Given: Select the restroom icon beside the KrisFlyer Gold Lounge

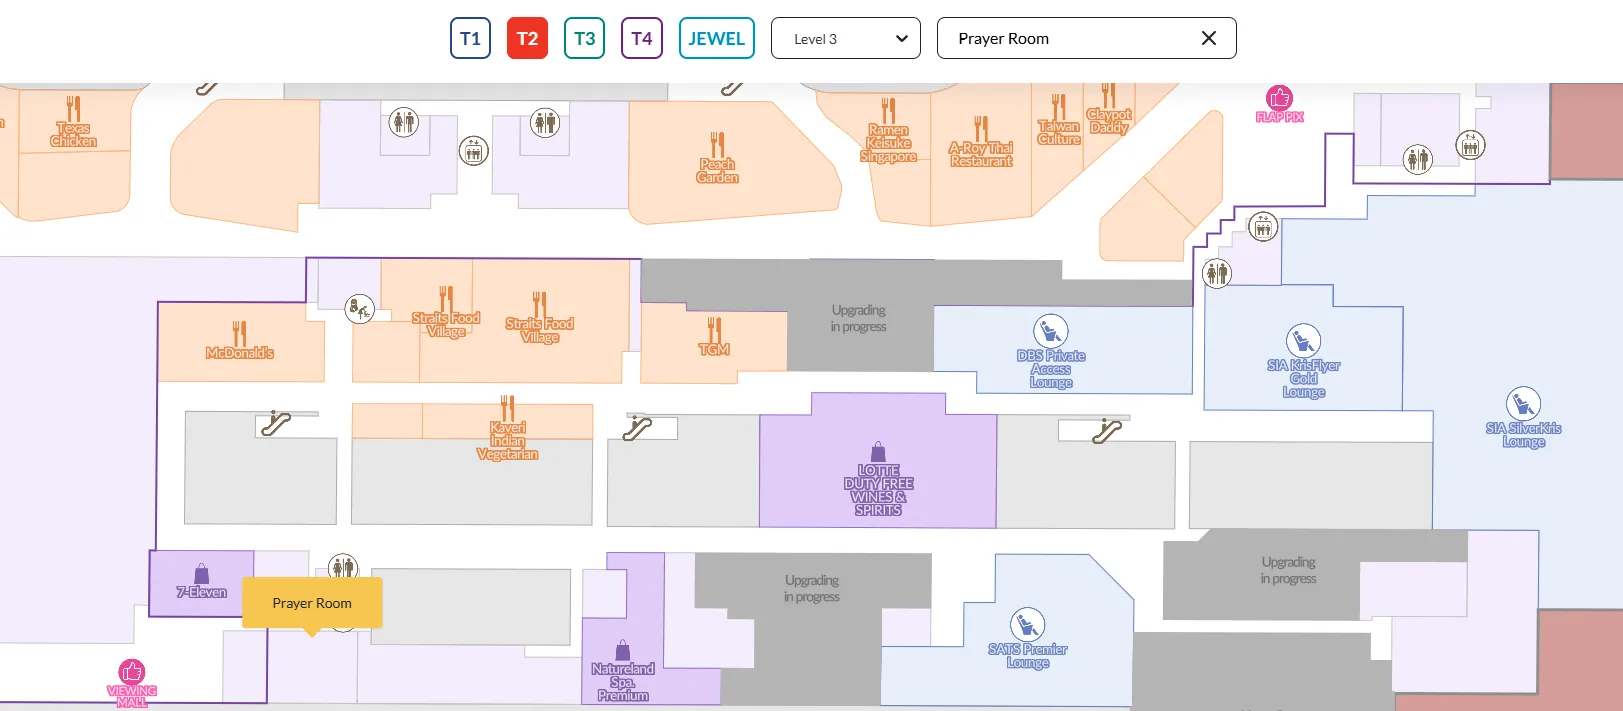Looking at the screenshot, I should [1217, 272].
